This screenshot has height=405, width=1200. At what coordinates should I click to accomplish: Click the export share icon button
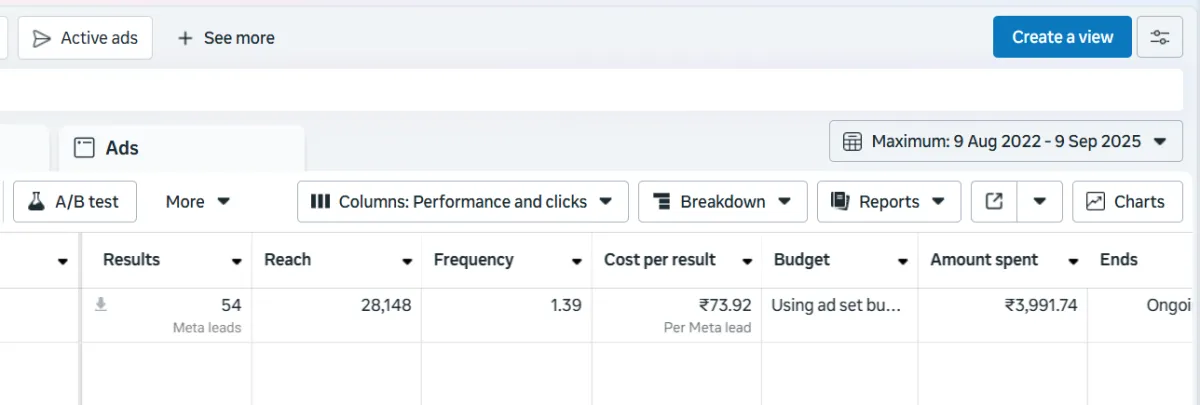click(x=994, y=201)
